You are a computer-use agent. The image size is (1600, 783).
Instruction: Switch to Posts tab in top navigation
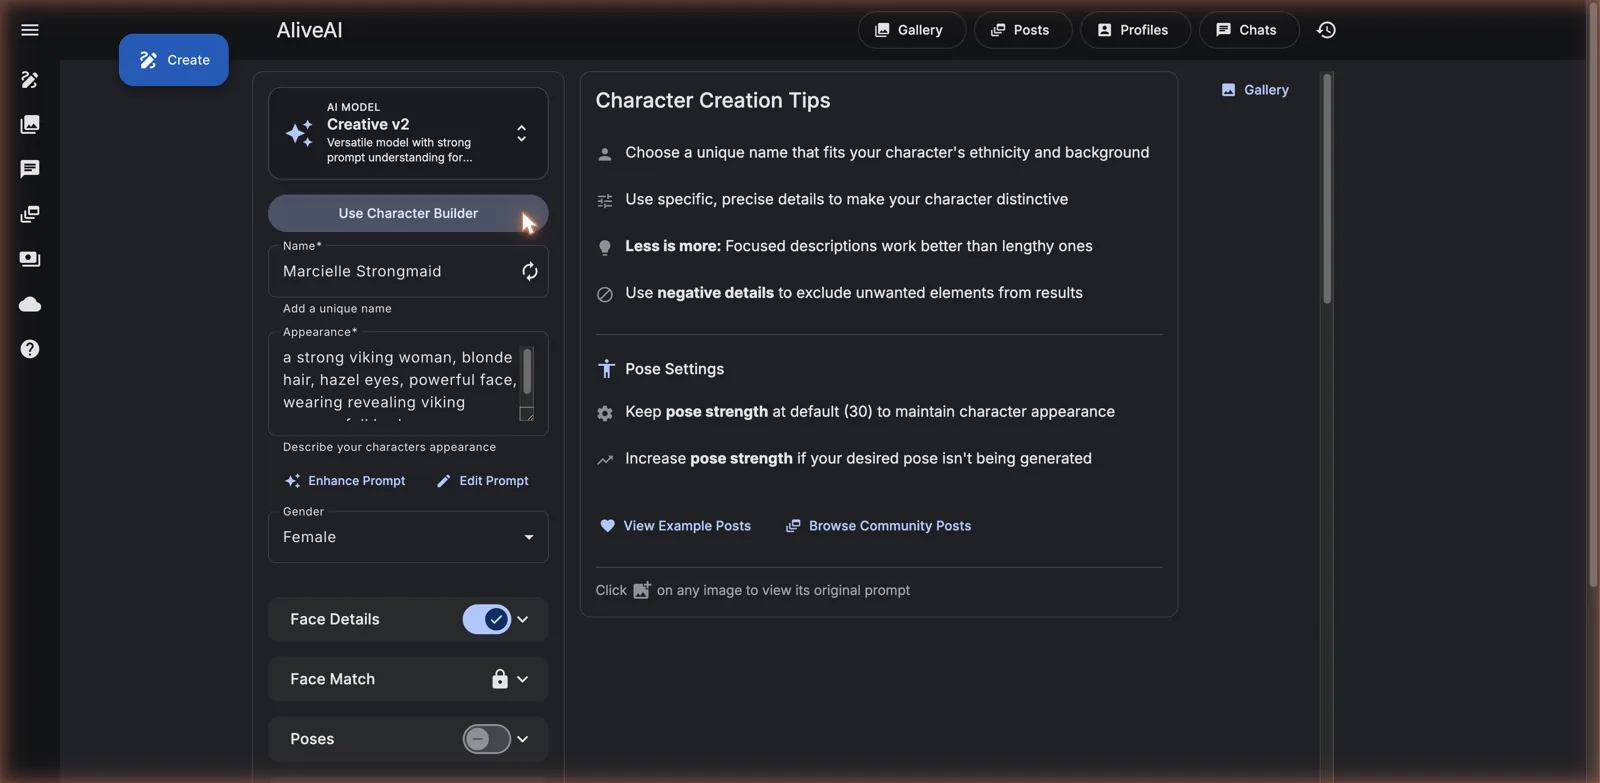pos(1022,30)
